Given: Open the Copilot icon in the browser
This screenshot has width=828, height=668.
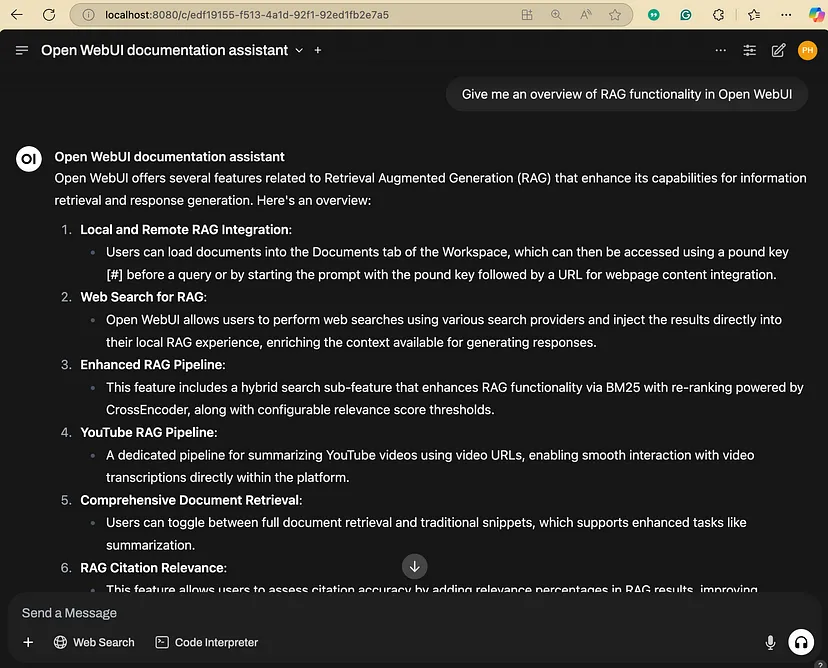Looking at the screenshot, I should (x=816, y=15).
